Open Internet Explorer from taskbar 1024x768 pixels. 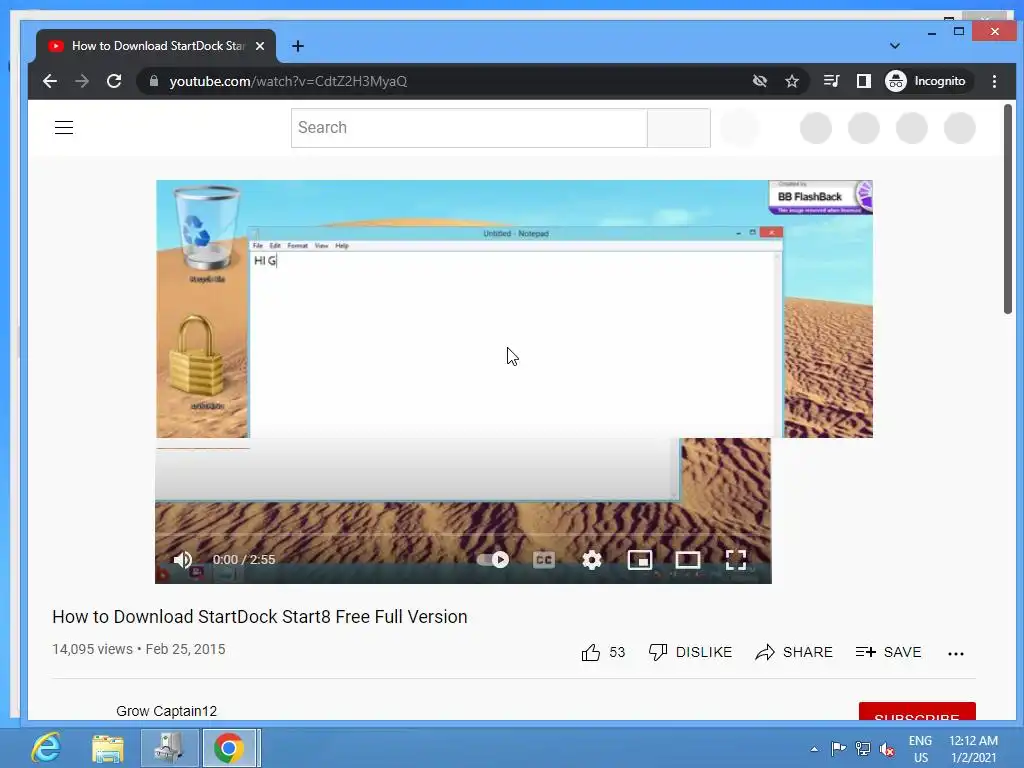[46, 748]
